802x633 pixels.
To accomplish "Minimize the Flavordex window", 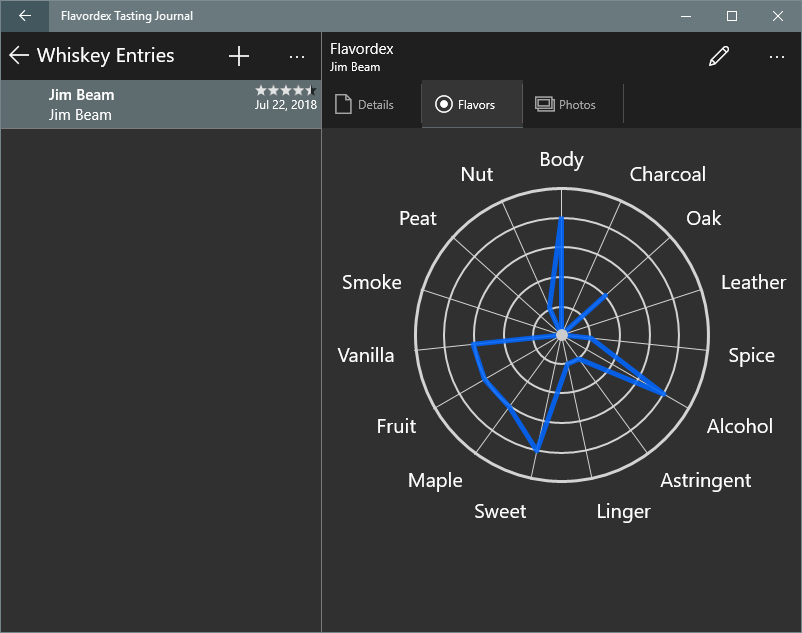I will (686, 16).
